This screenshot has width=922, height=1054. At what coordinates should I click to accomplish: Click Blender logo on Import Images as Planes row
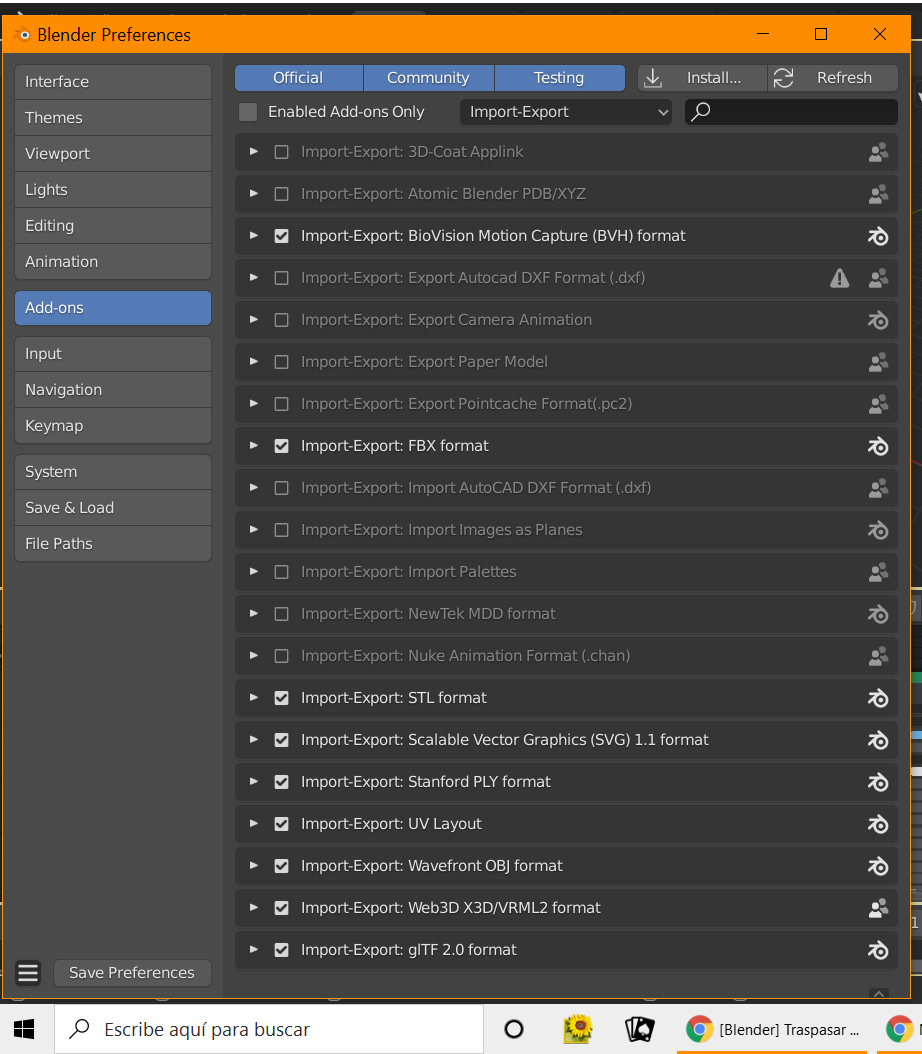(878, 530)
